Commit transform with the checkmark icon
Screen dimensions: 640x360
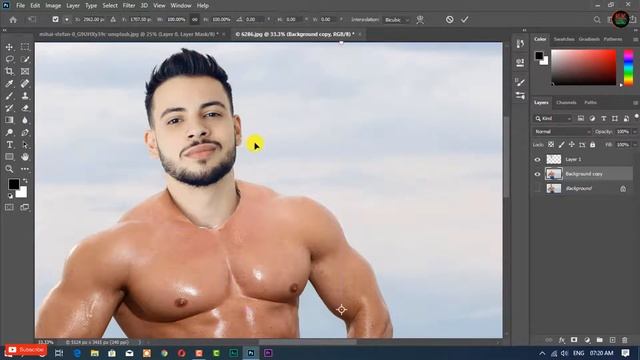464,20
